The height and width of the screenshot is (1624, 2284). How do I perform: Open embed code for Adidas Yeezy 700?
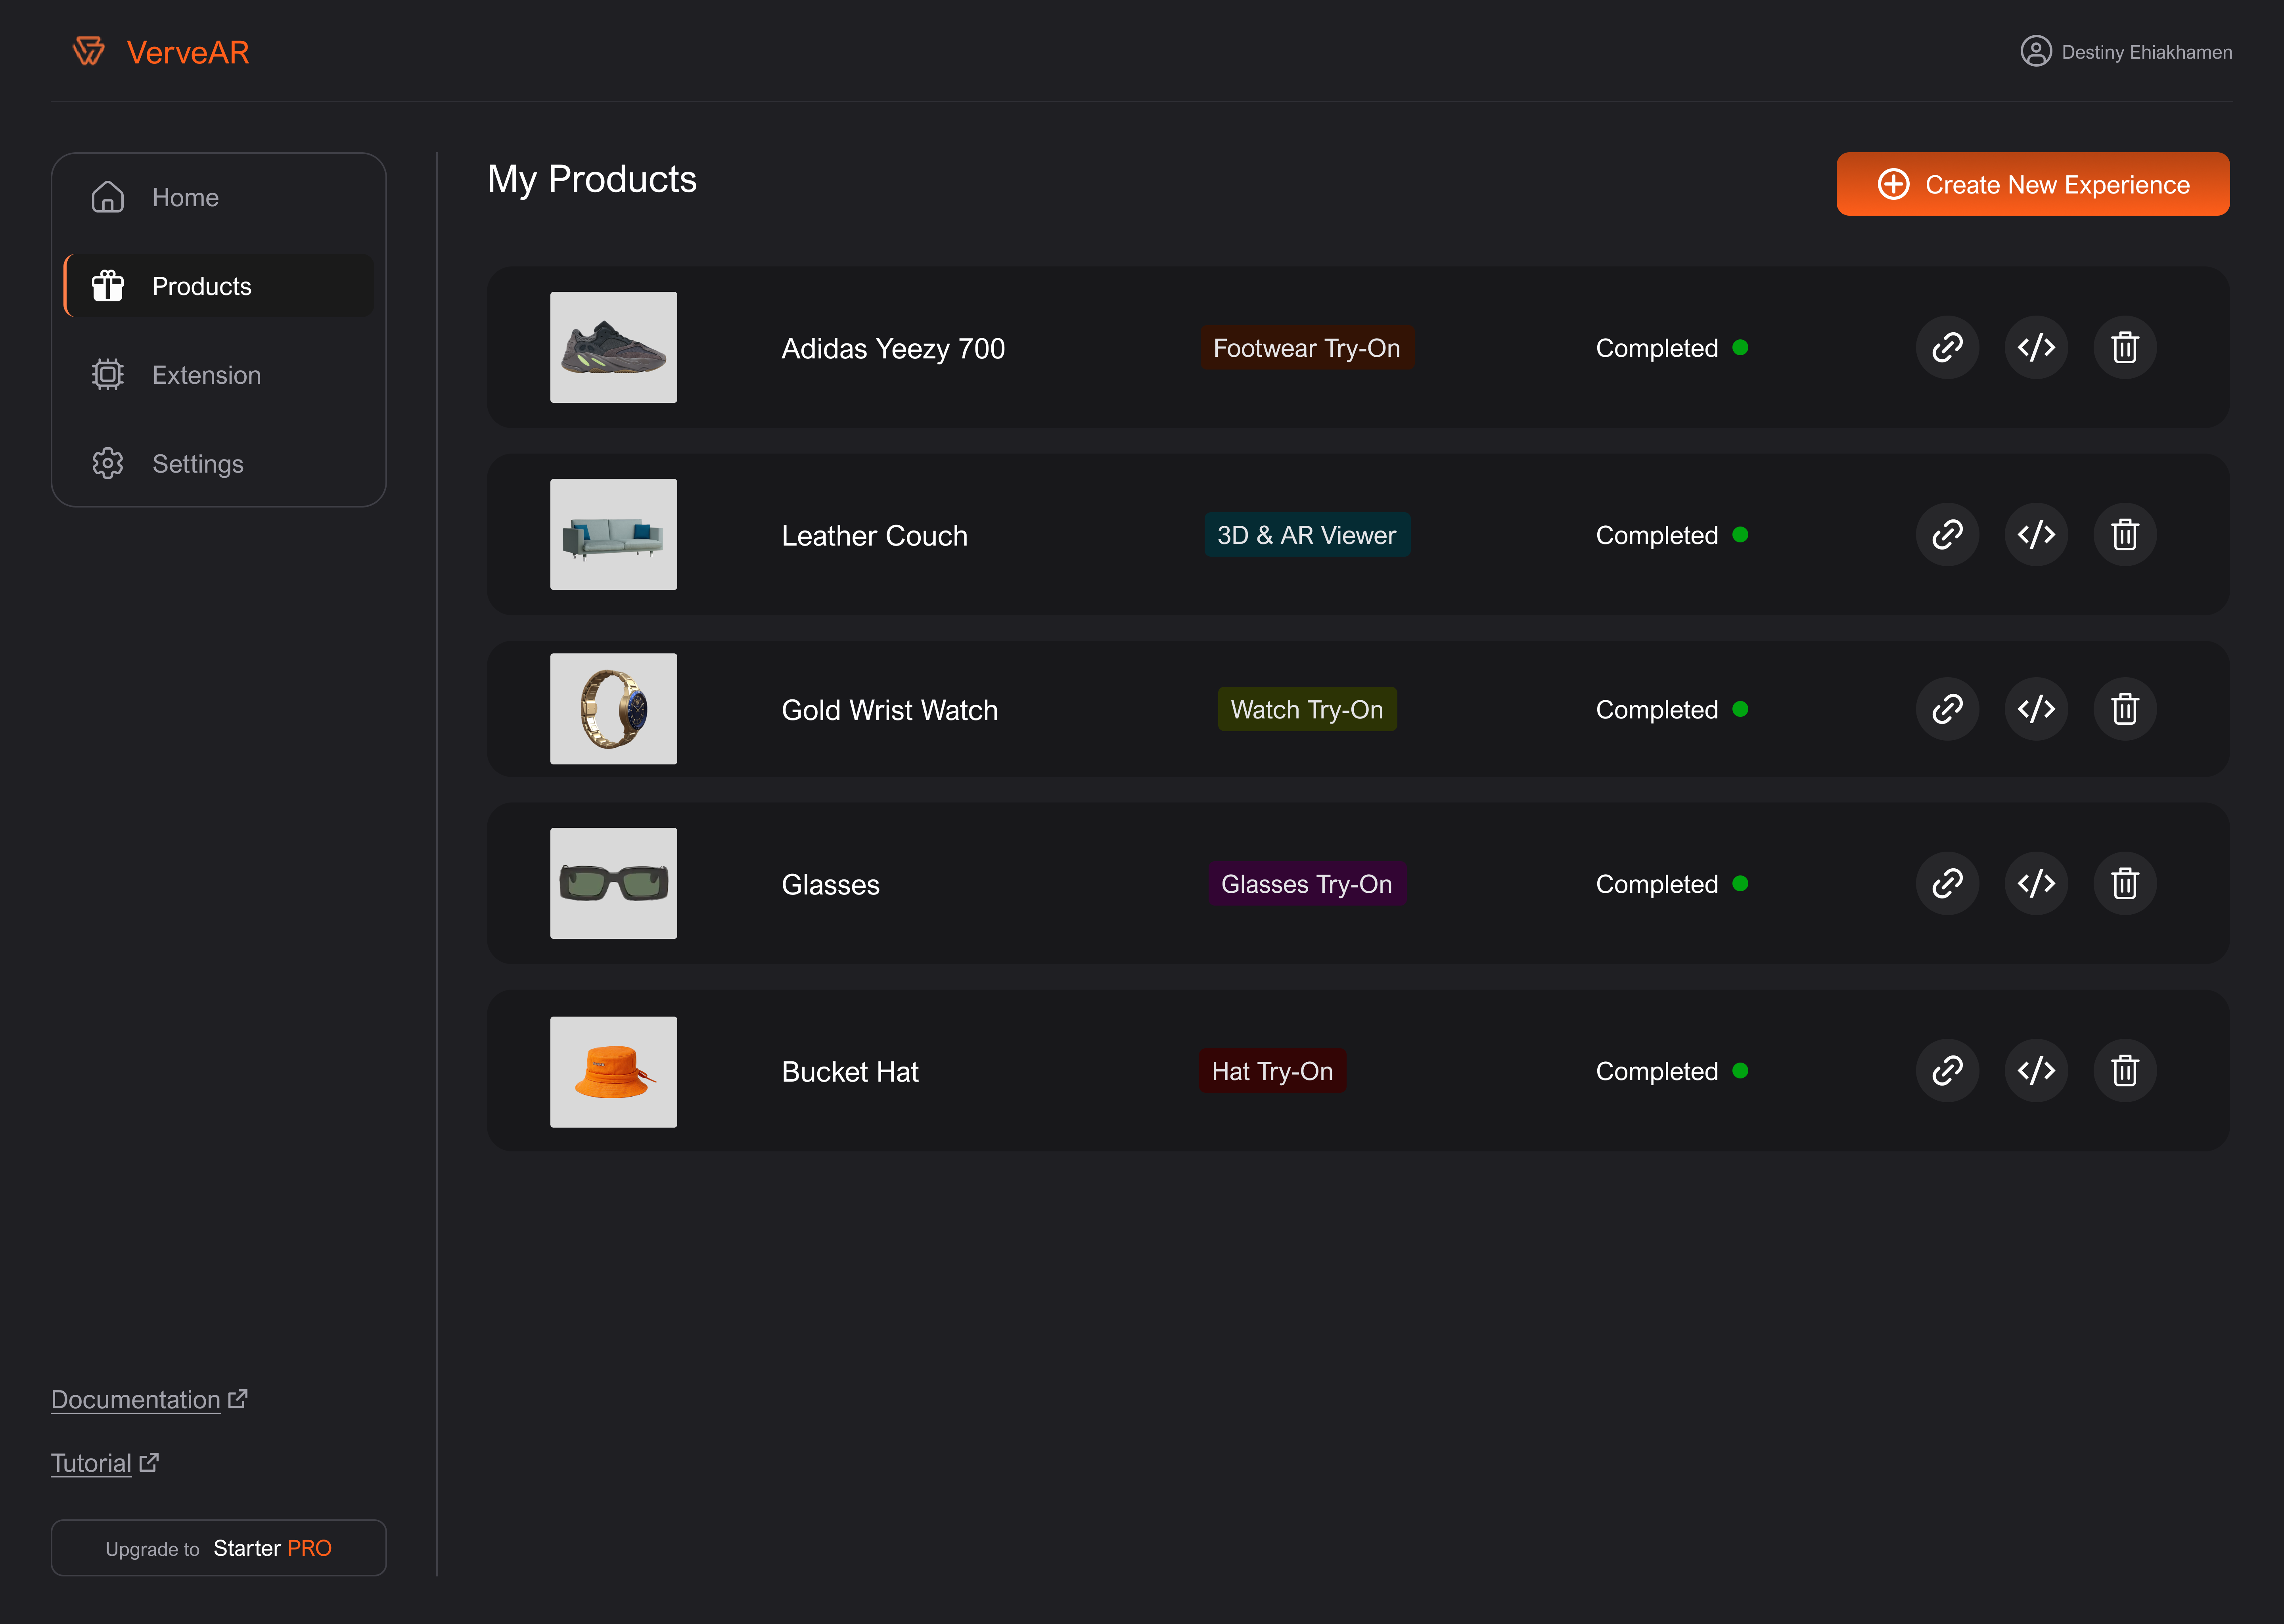(x=2036, y=348)
